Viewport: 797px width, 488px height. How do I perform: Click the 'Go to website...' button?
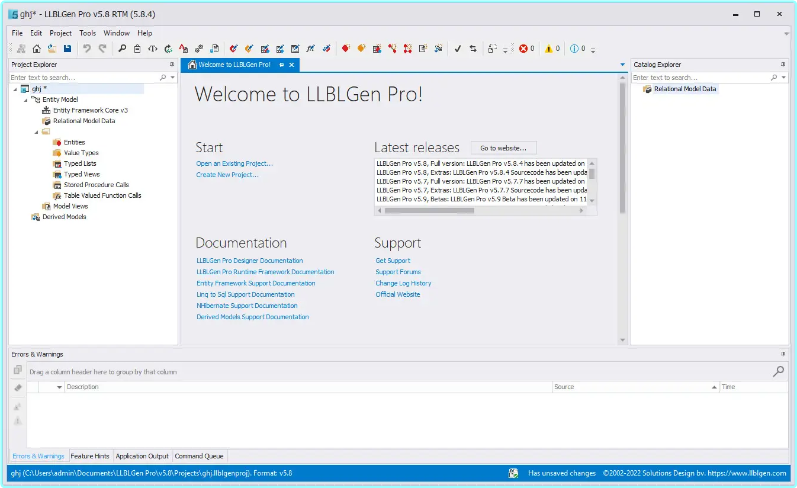[503, 148]
